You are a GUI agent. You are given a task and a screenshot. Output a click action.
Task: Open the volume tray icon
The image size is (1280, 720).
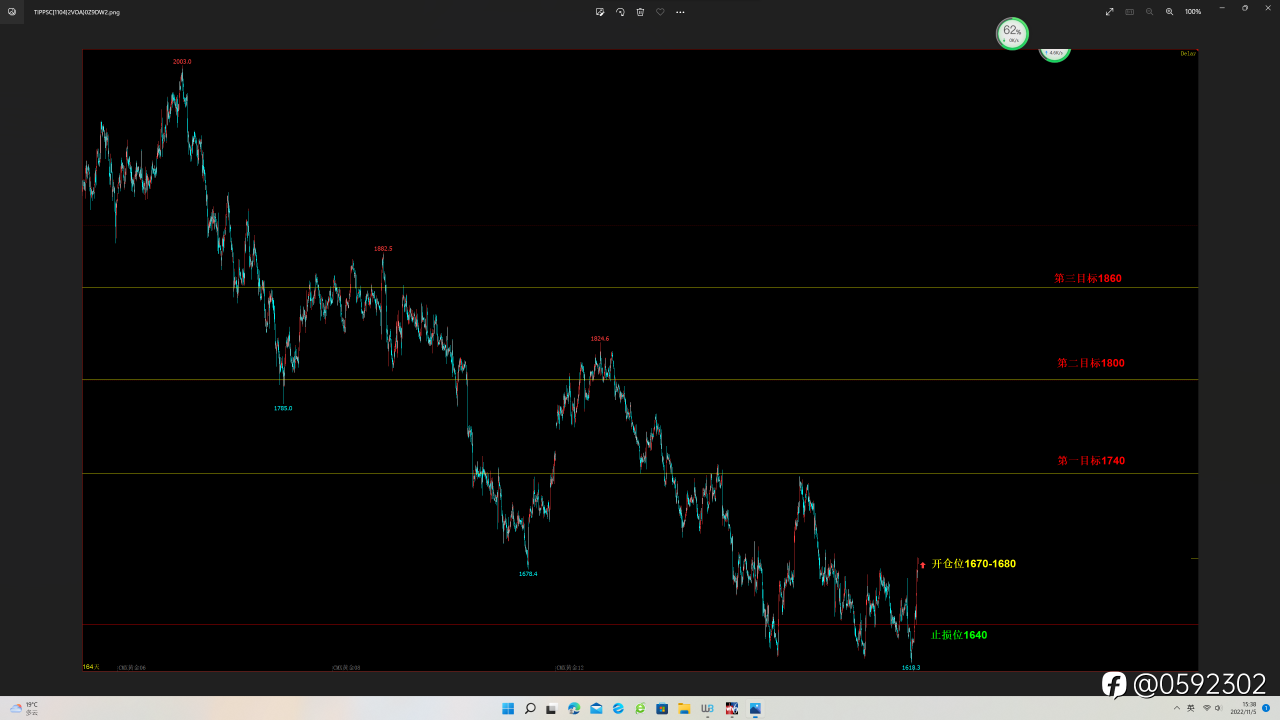point(1218,708)
